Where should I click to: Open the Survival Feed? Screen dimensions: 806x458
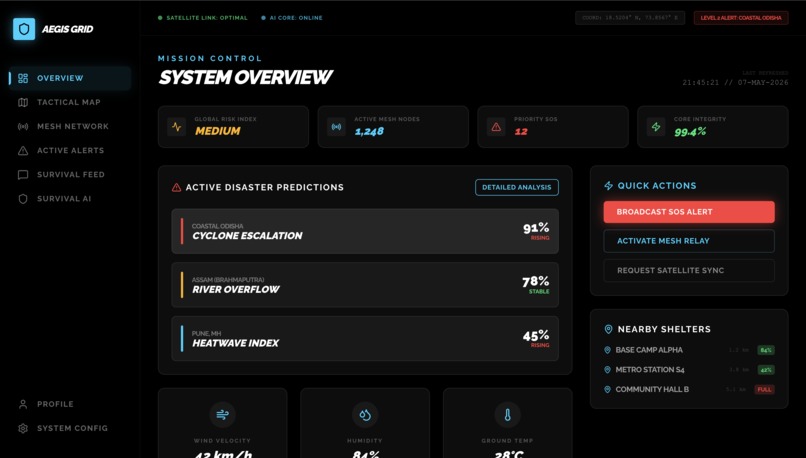[x=70, y=175]
